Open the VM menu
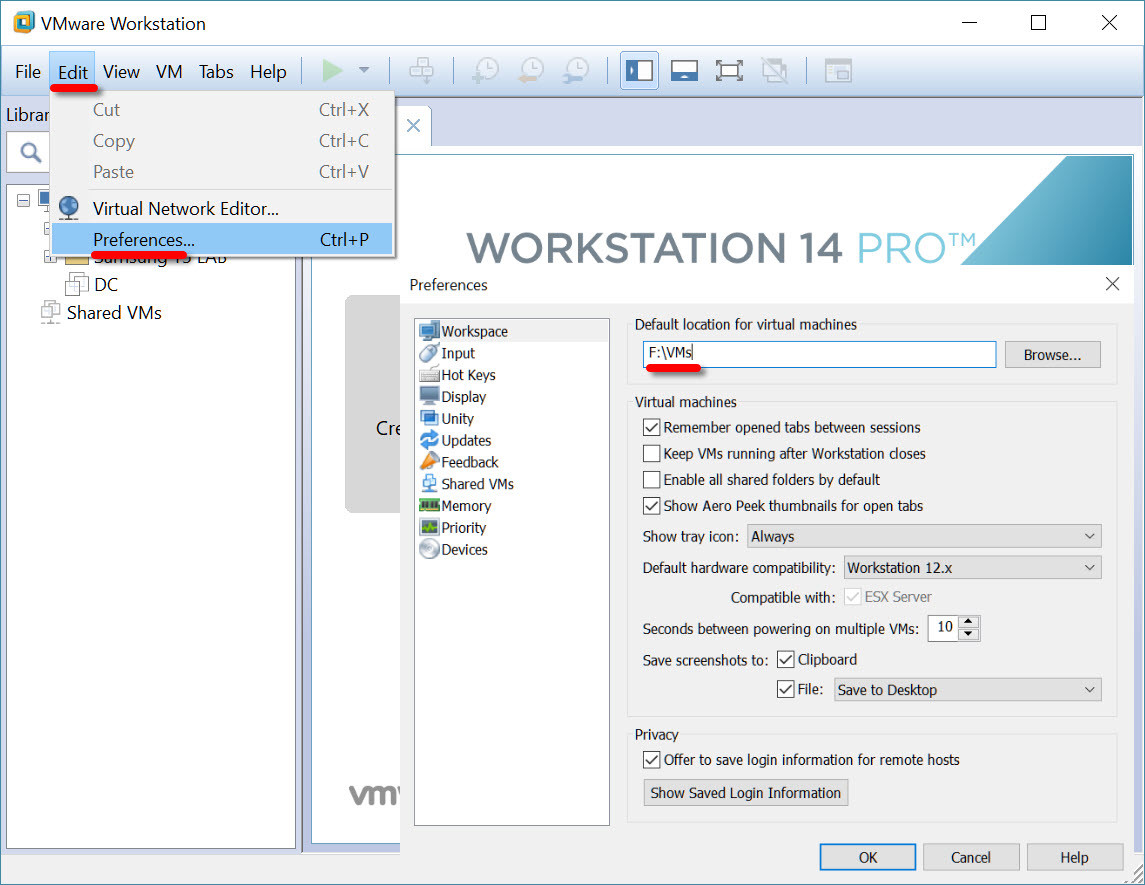 pyautogui.click(x=169, y=72)
